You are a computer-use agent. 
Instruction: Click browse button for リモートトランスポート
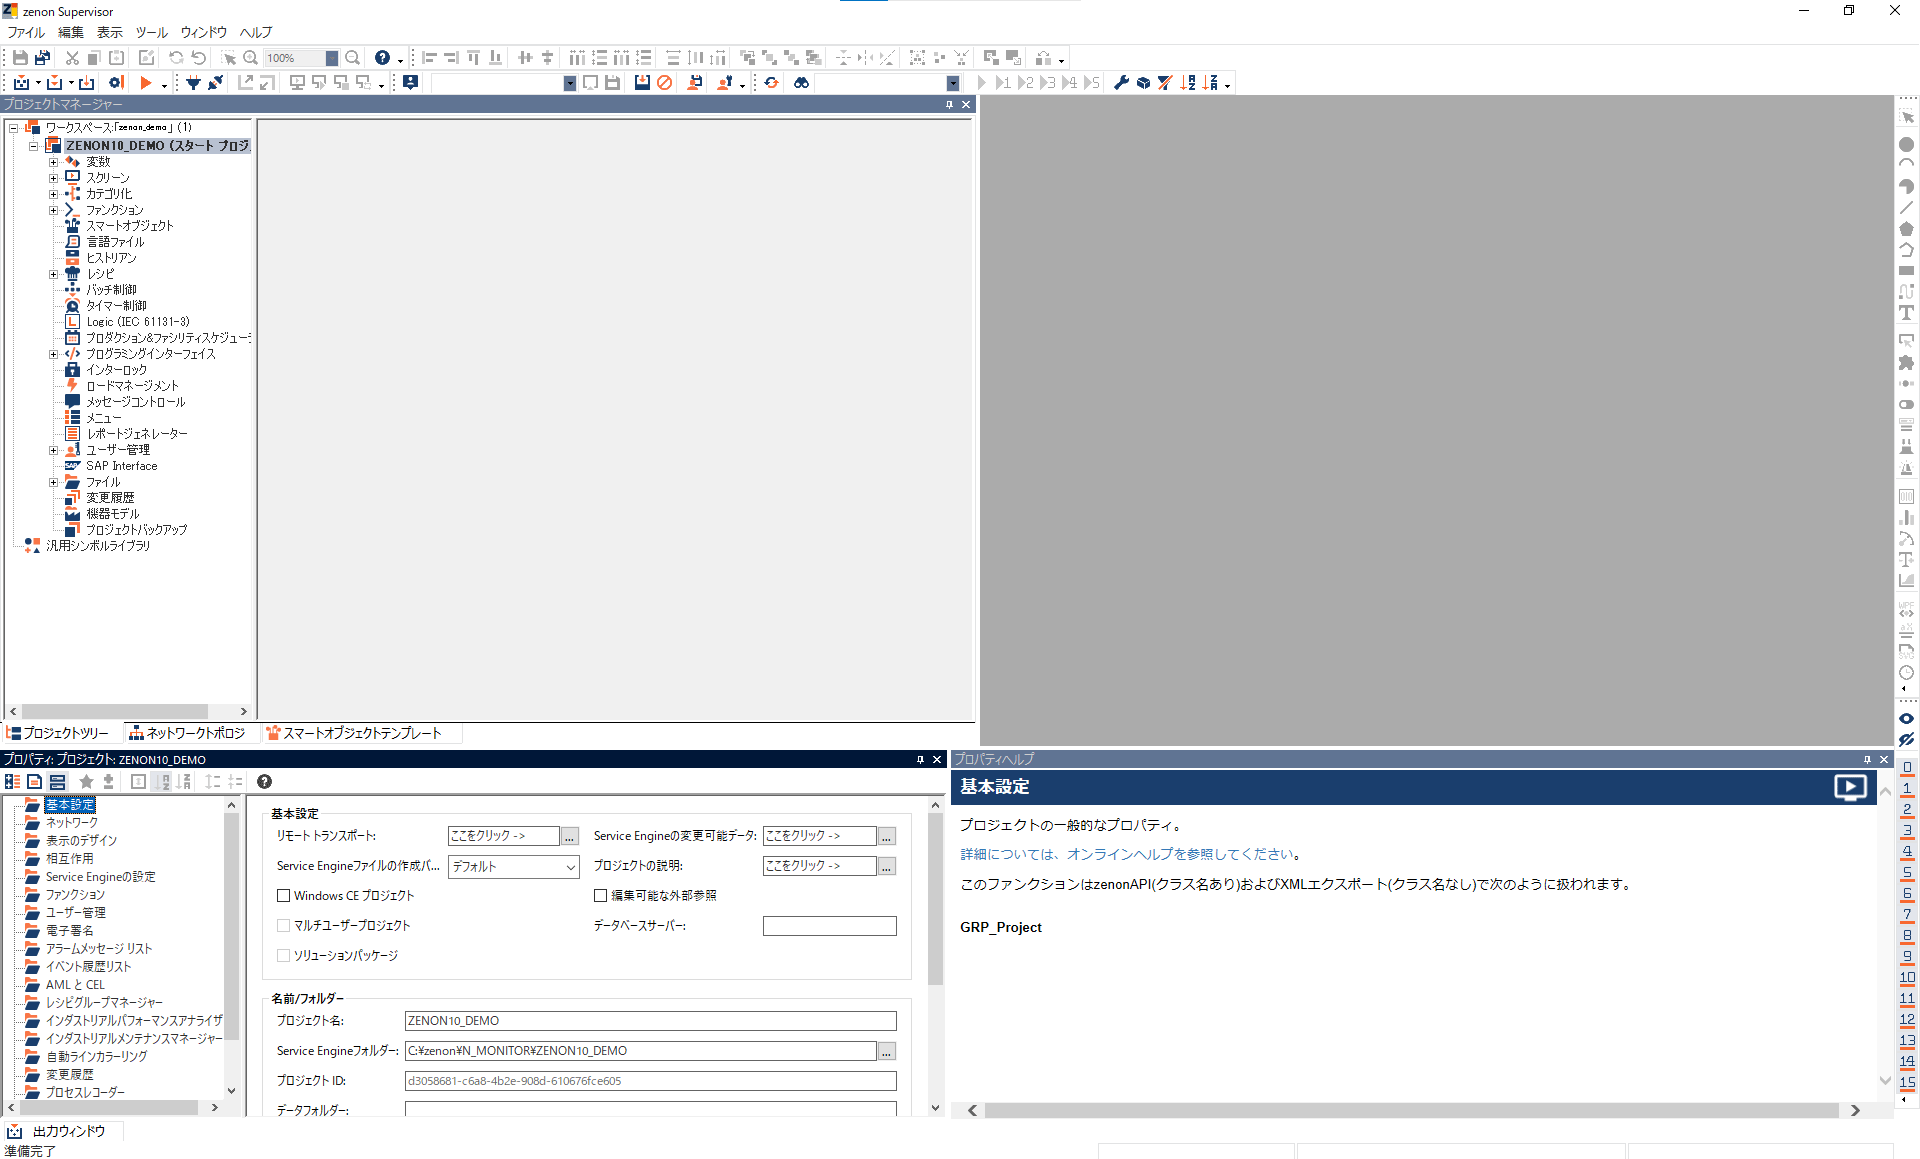(570, 836)
